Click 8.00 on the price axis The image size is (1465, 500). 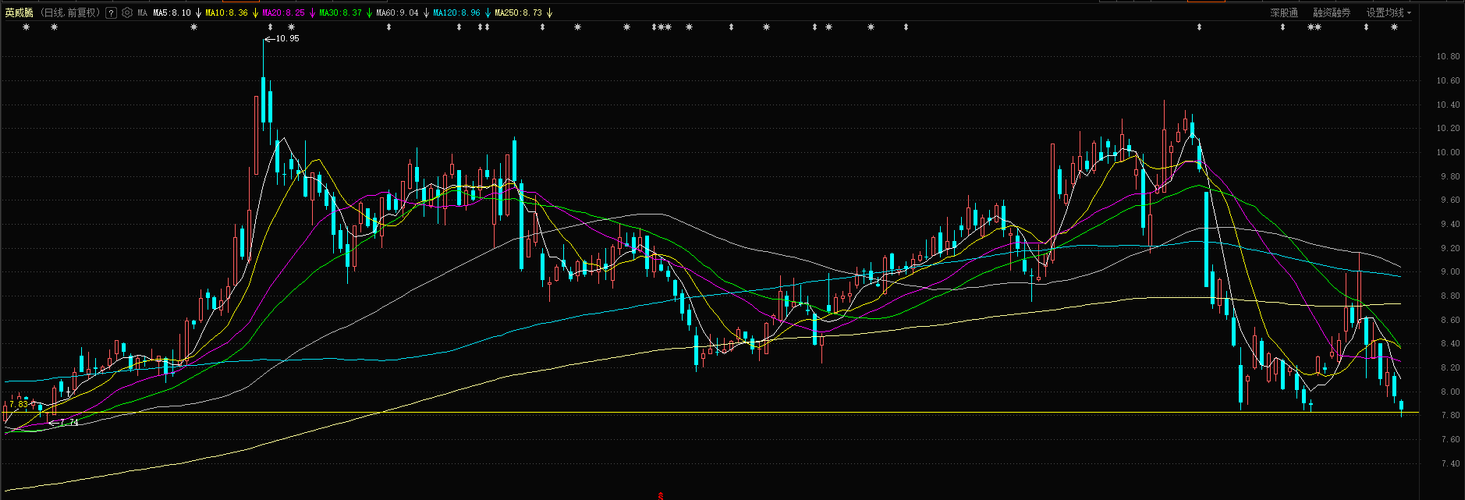(x=1450, y=392)
